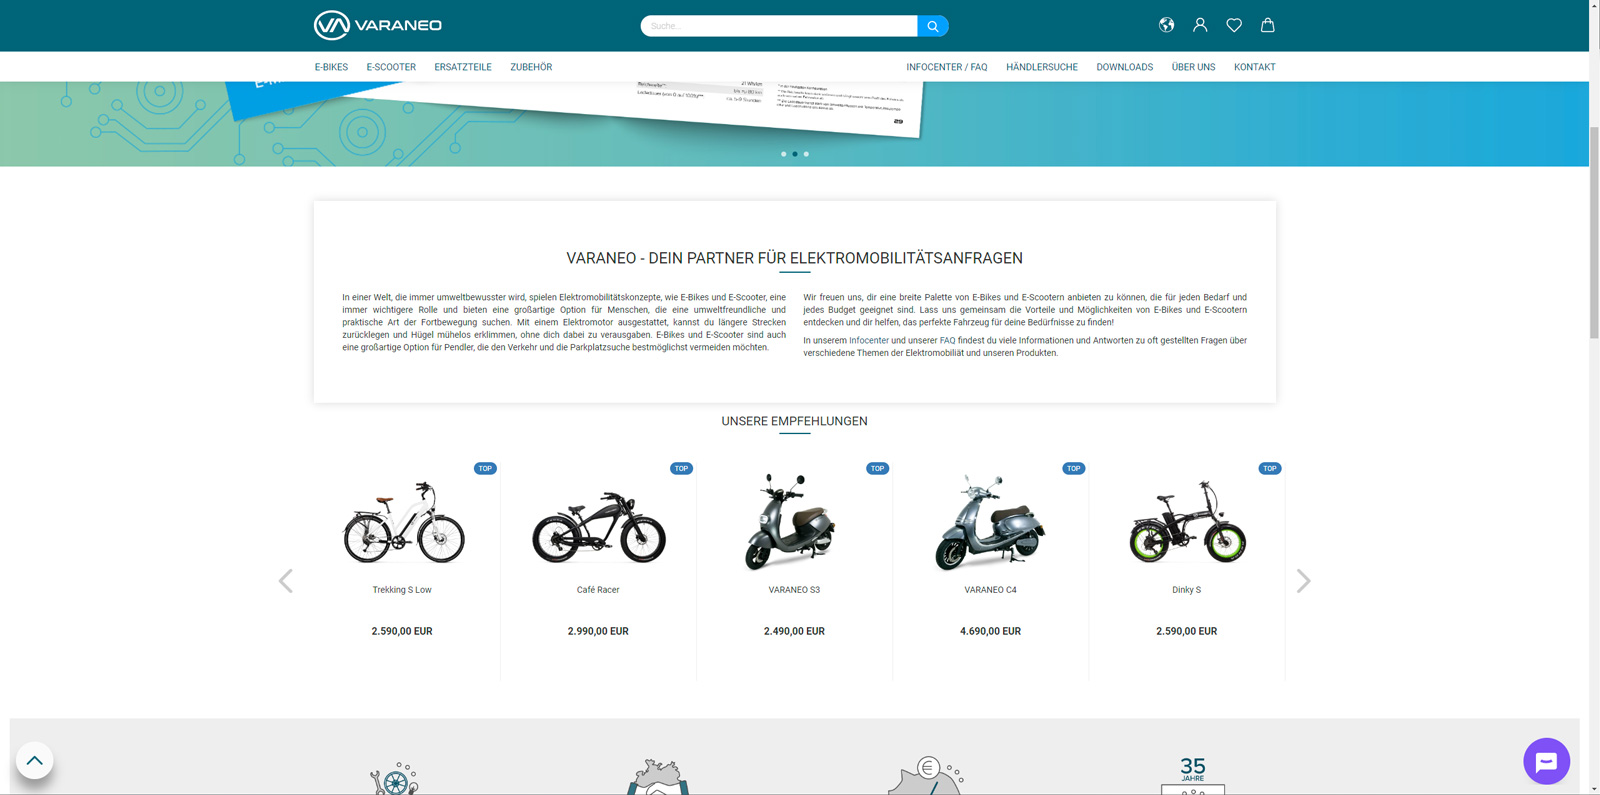Image resolution: width=1600 pixels, height=795 pixels.
Task: Click TOP badge on Trekking S Low
Action: (485, 468)
